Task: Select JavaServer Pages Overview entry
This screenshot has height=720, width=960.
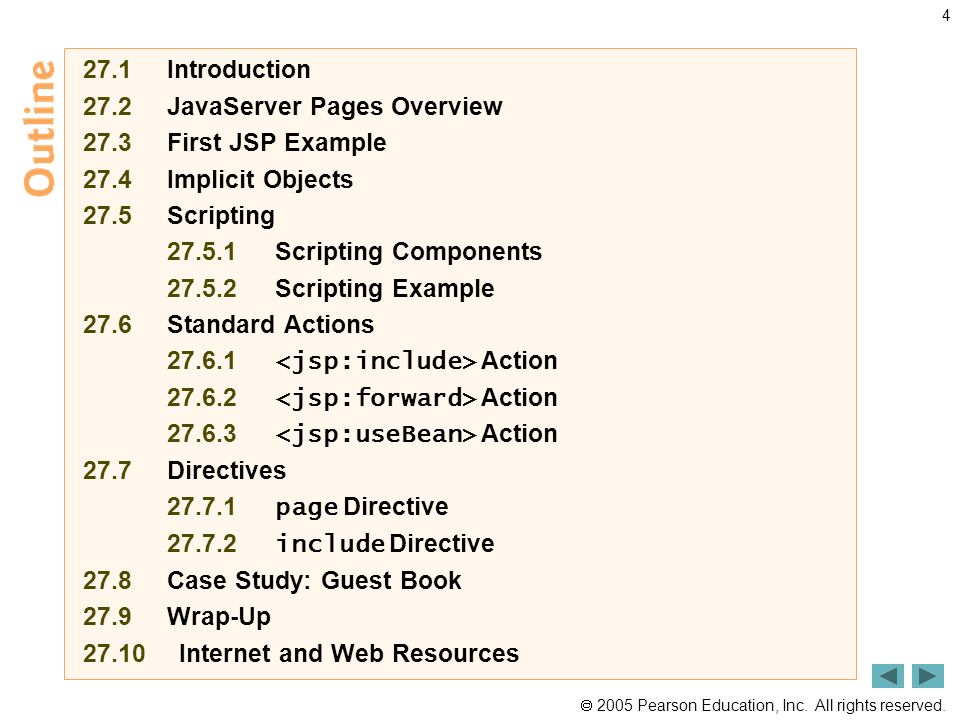Action: pyautogui.click(x=293, y=107)
